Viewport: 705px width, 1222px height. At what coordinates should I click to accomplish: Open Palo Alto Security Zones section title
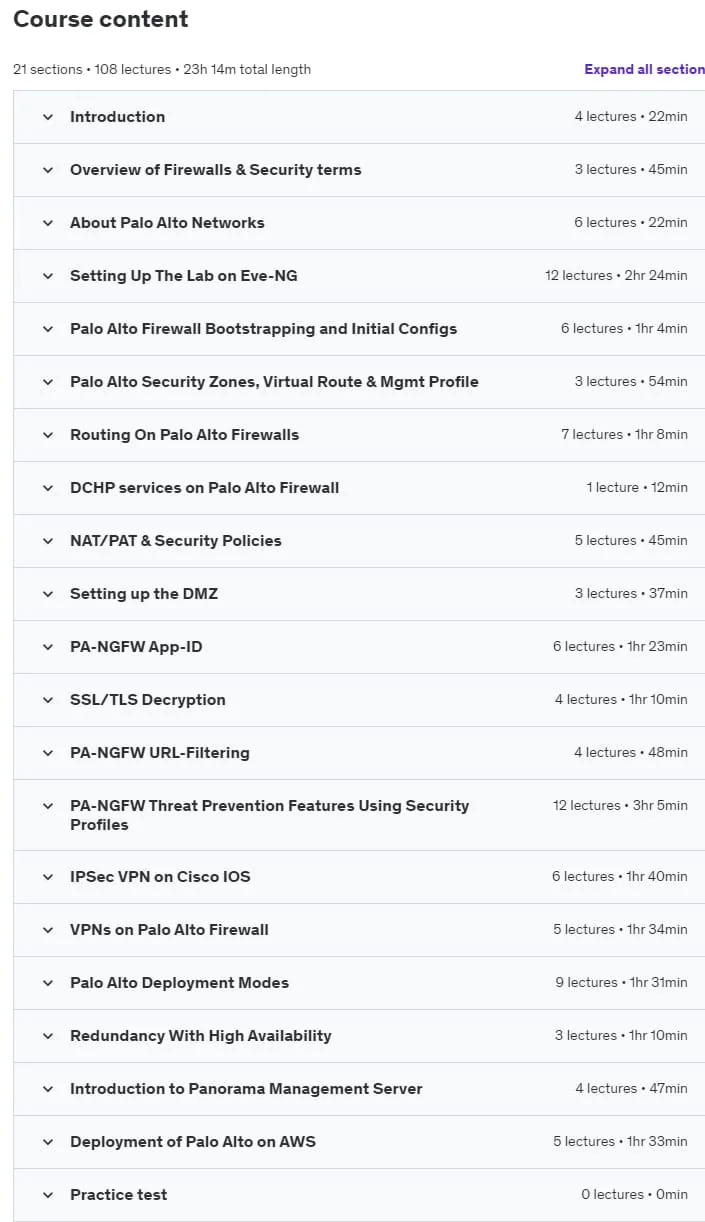coord(274,382)
